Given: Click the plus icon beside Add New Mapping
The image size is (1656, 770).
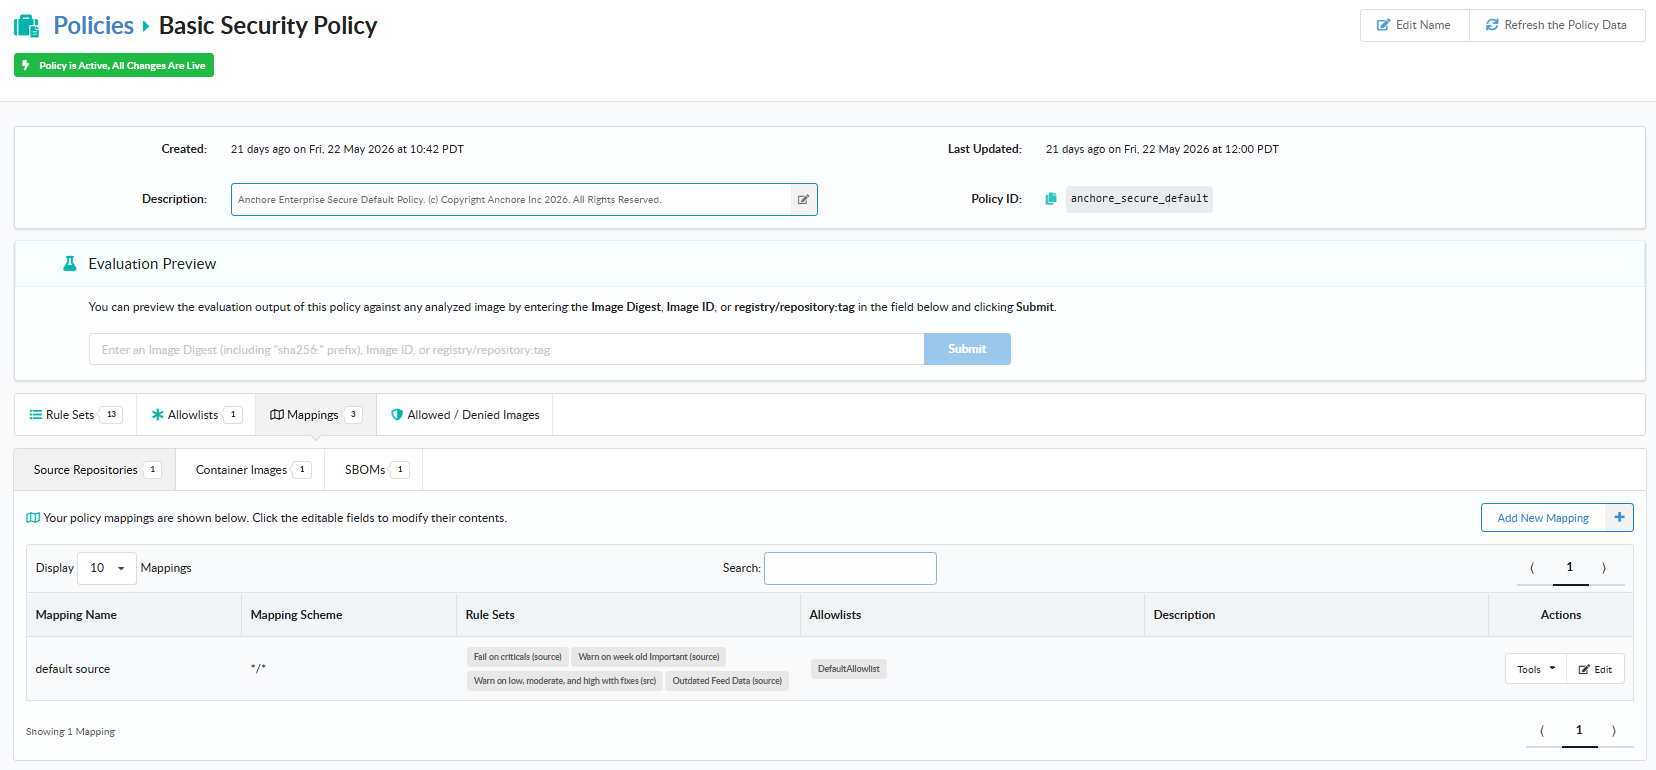Looking at the screenshot, I should tap(1619, 517).
